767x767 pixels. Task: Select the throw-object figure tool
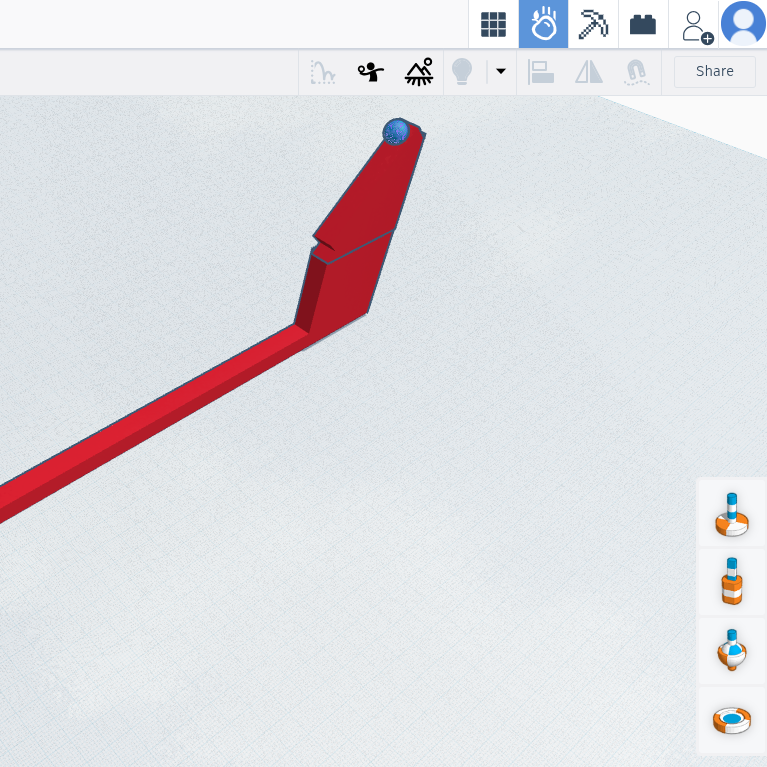click(371, 72)
